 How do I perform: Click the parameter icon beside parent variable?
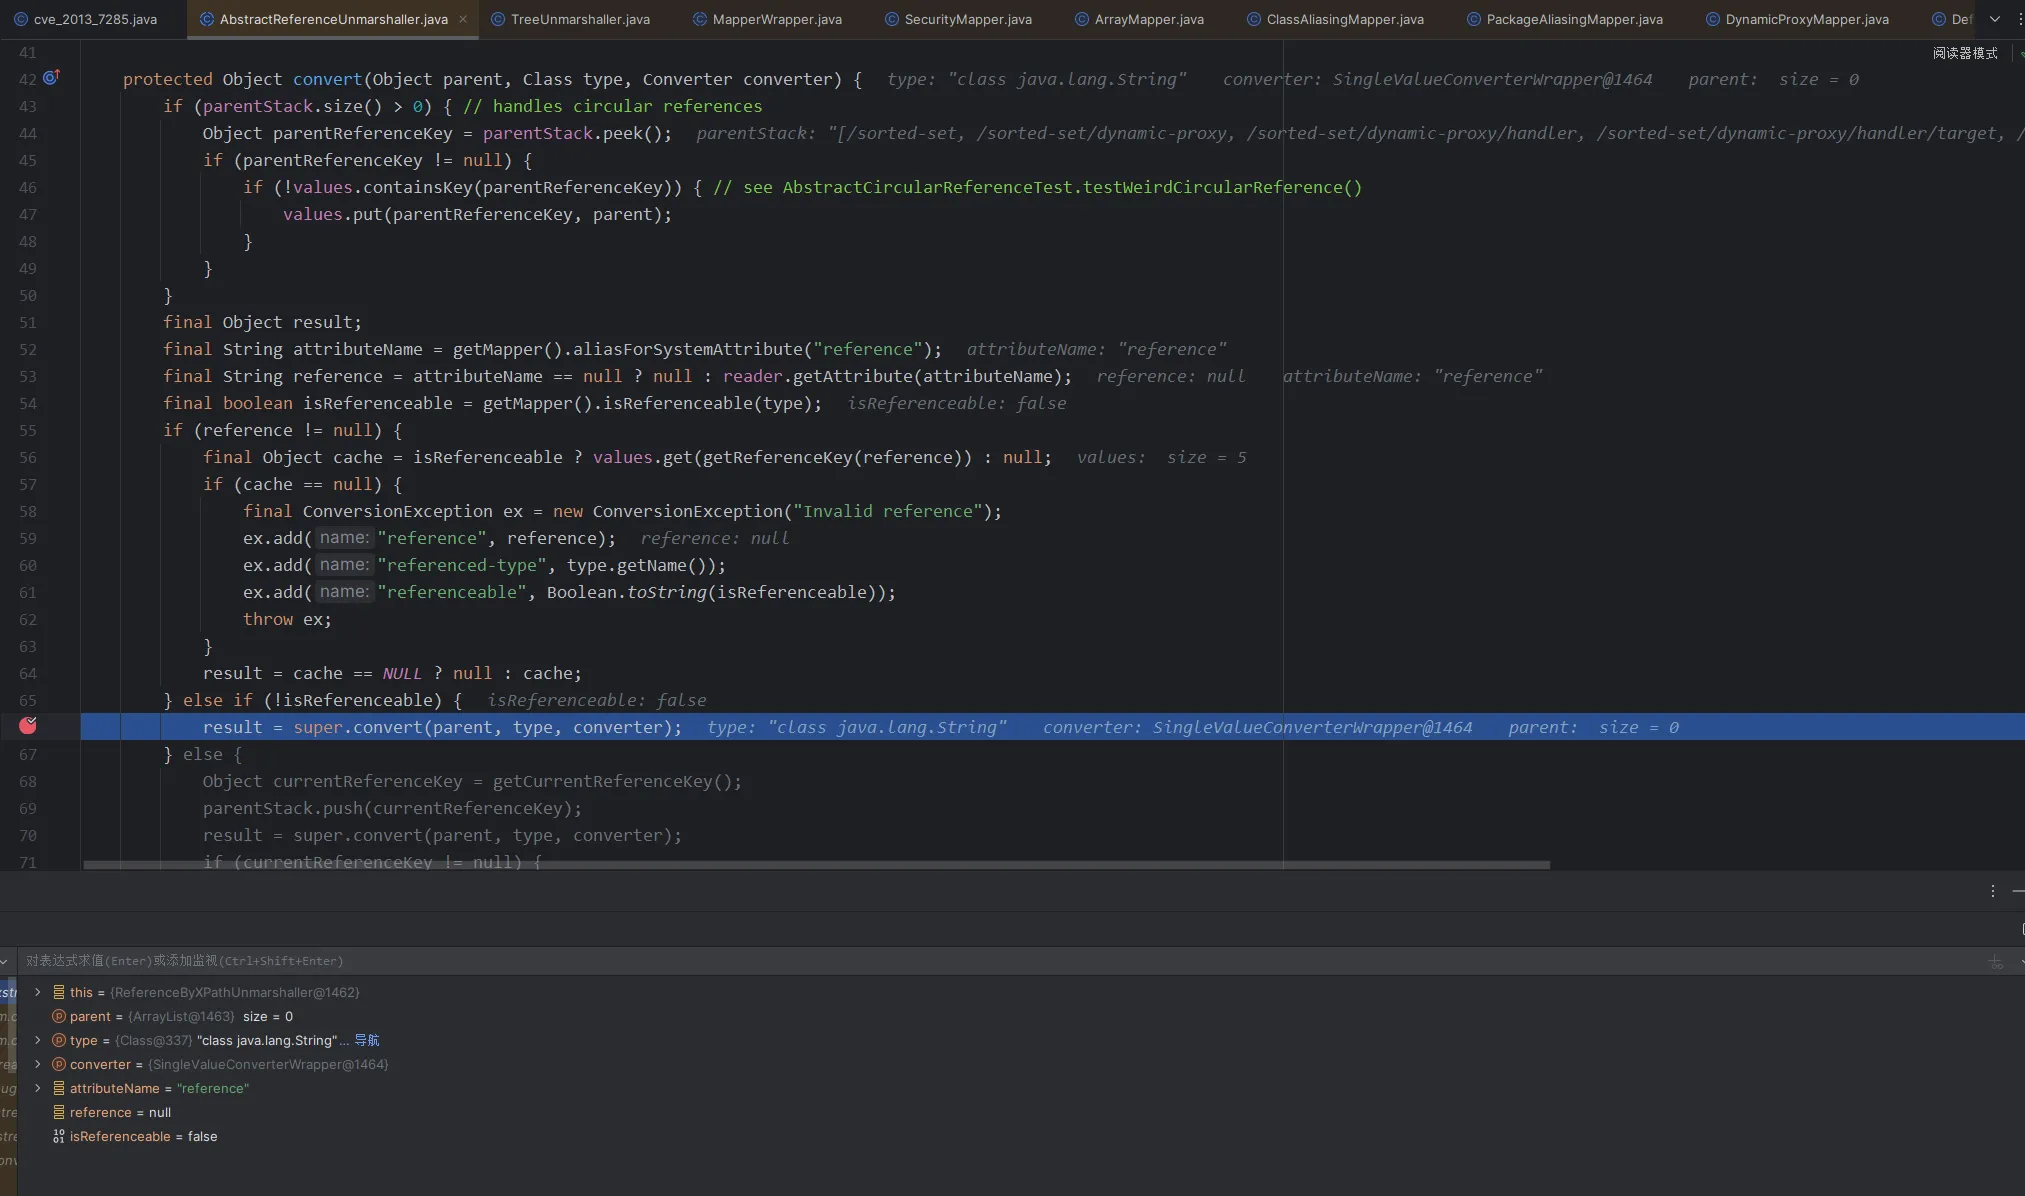point(59,1016)
